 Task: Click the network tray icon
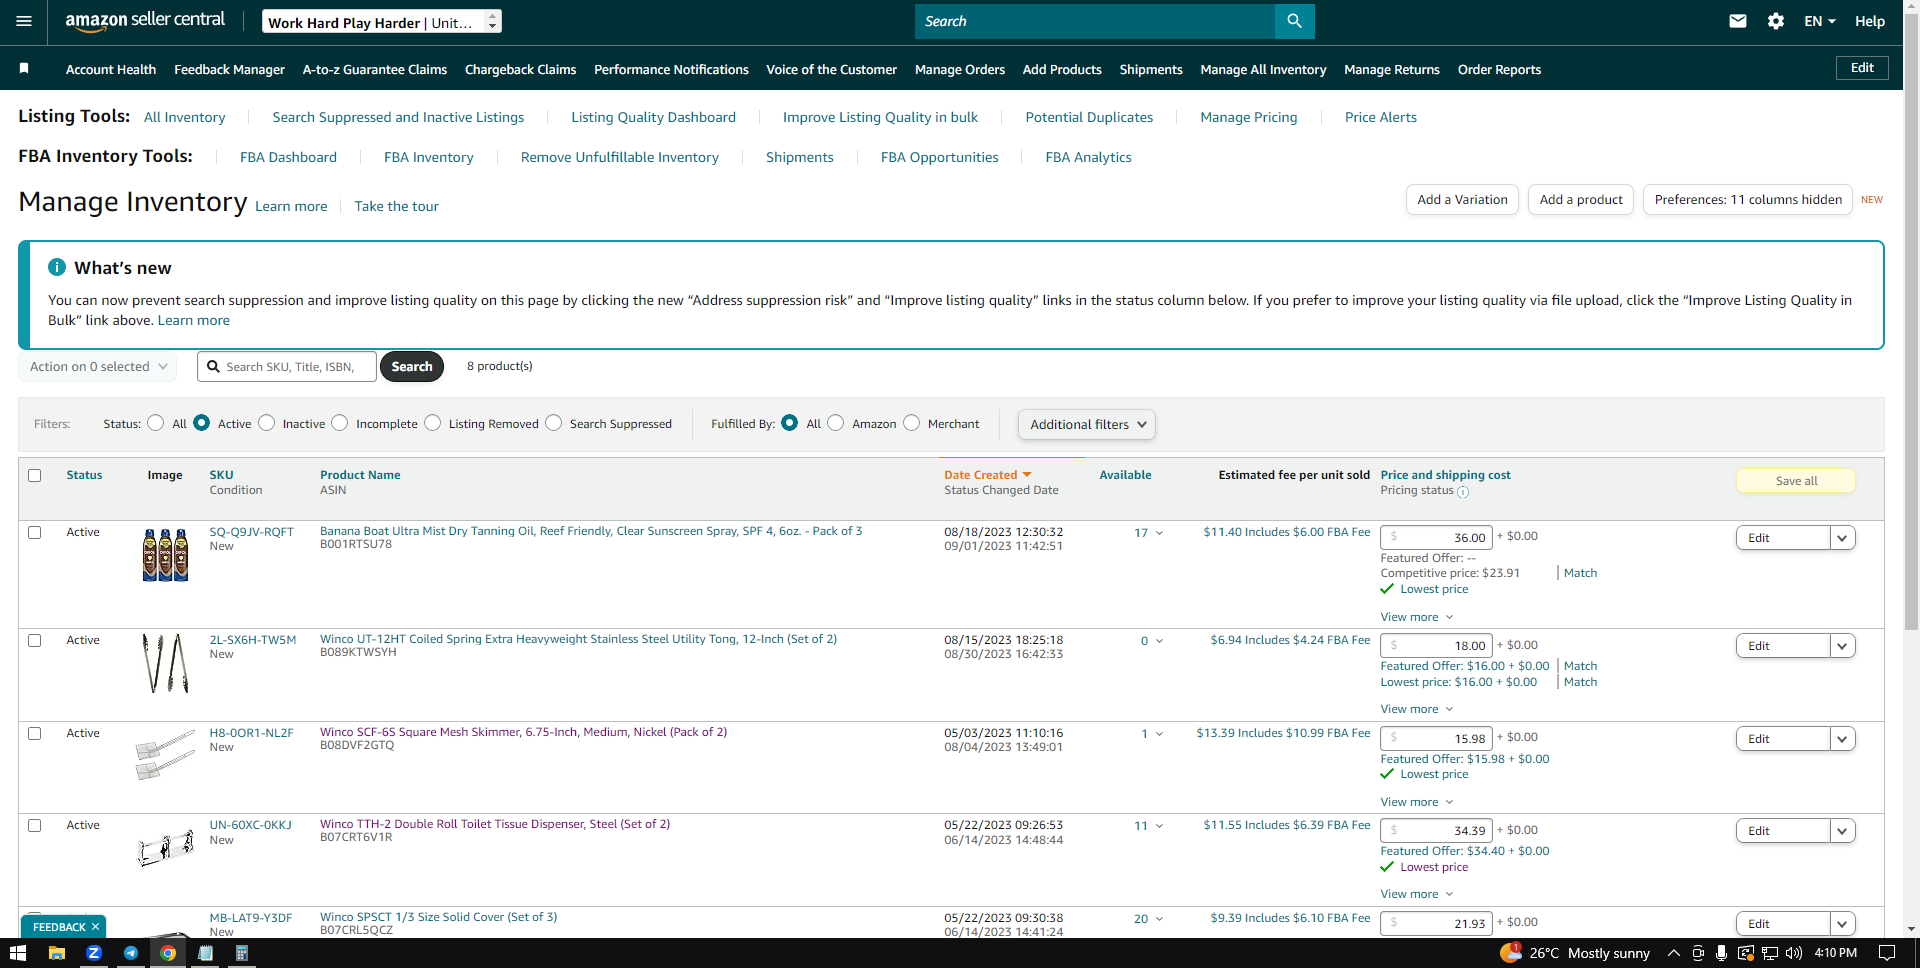tap(1770, 953)
